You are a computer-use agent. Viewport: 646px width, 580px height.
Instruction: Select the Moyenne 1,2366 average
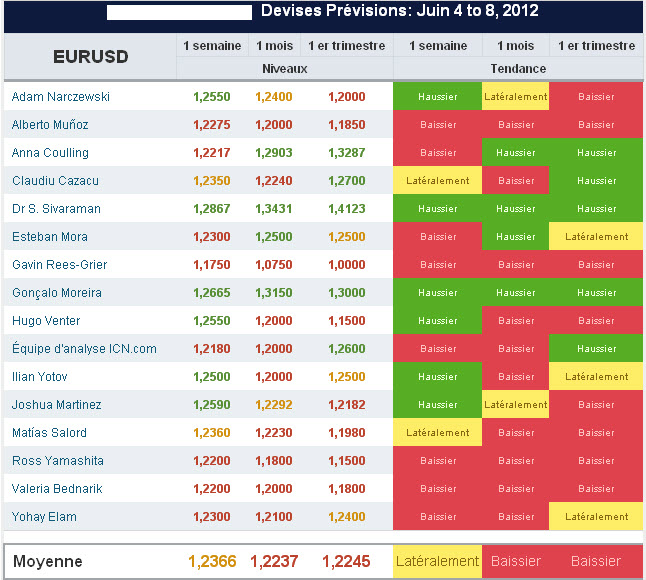[212, 561]
